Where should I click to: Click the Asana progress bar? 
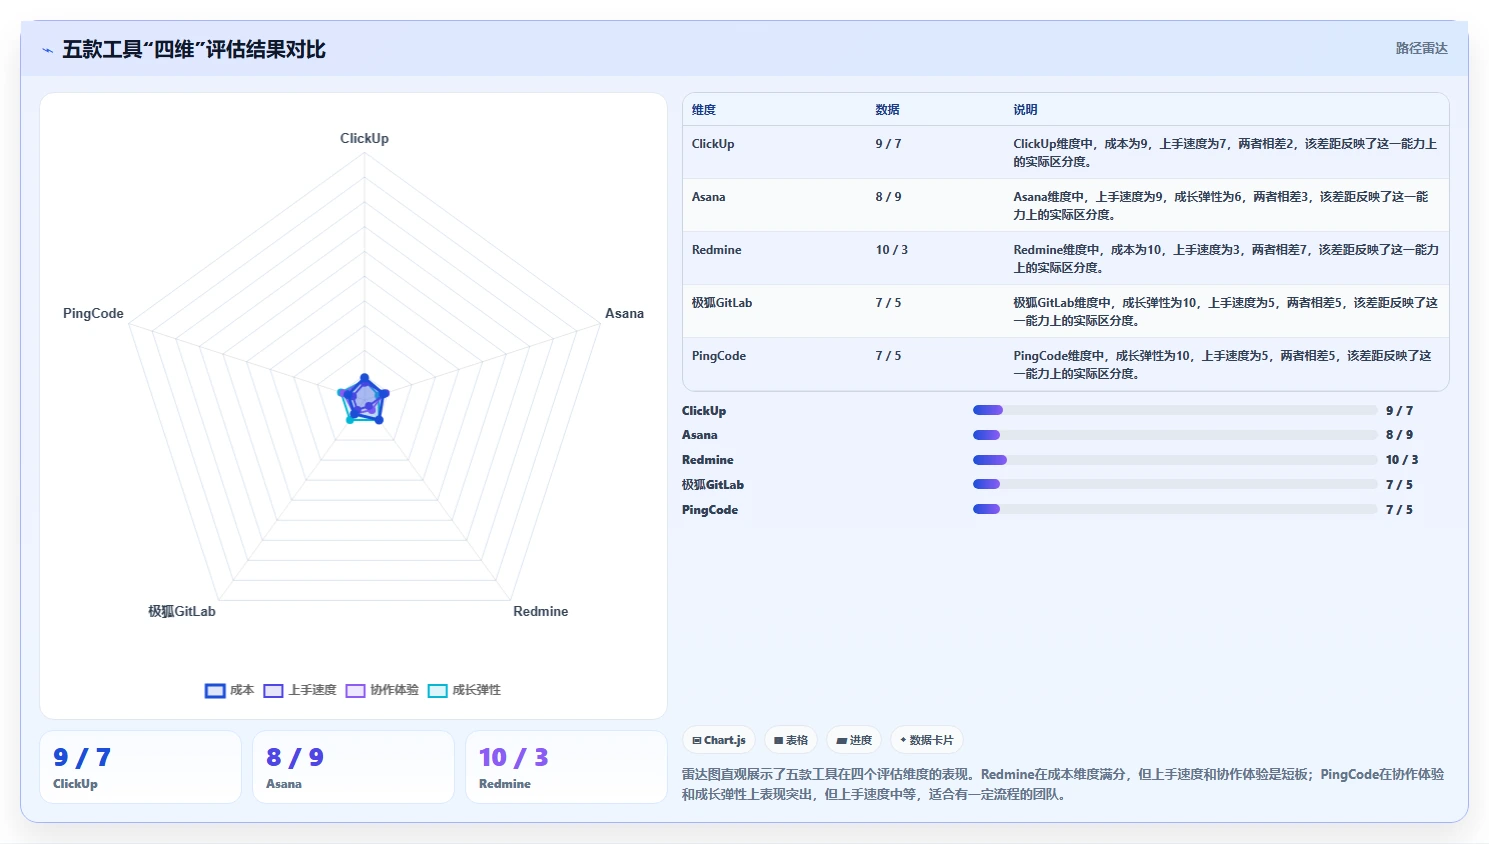point(1175,435)
